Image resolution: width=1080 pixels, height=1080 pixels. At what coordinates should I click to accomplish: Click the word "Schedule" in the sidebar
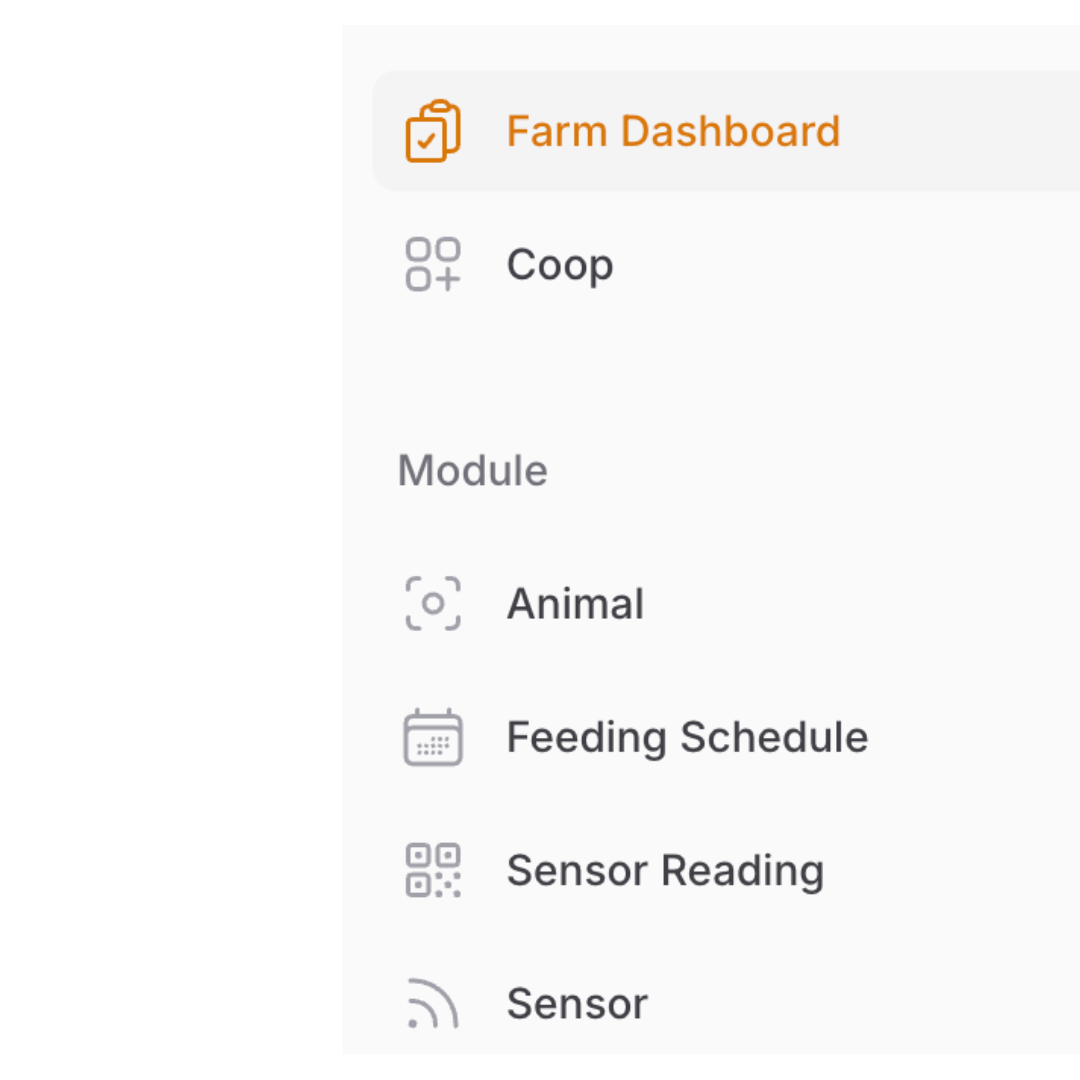tap(774, 737)
